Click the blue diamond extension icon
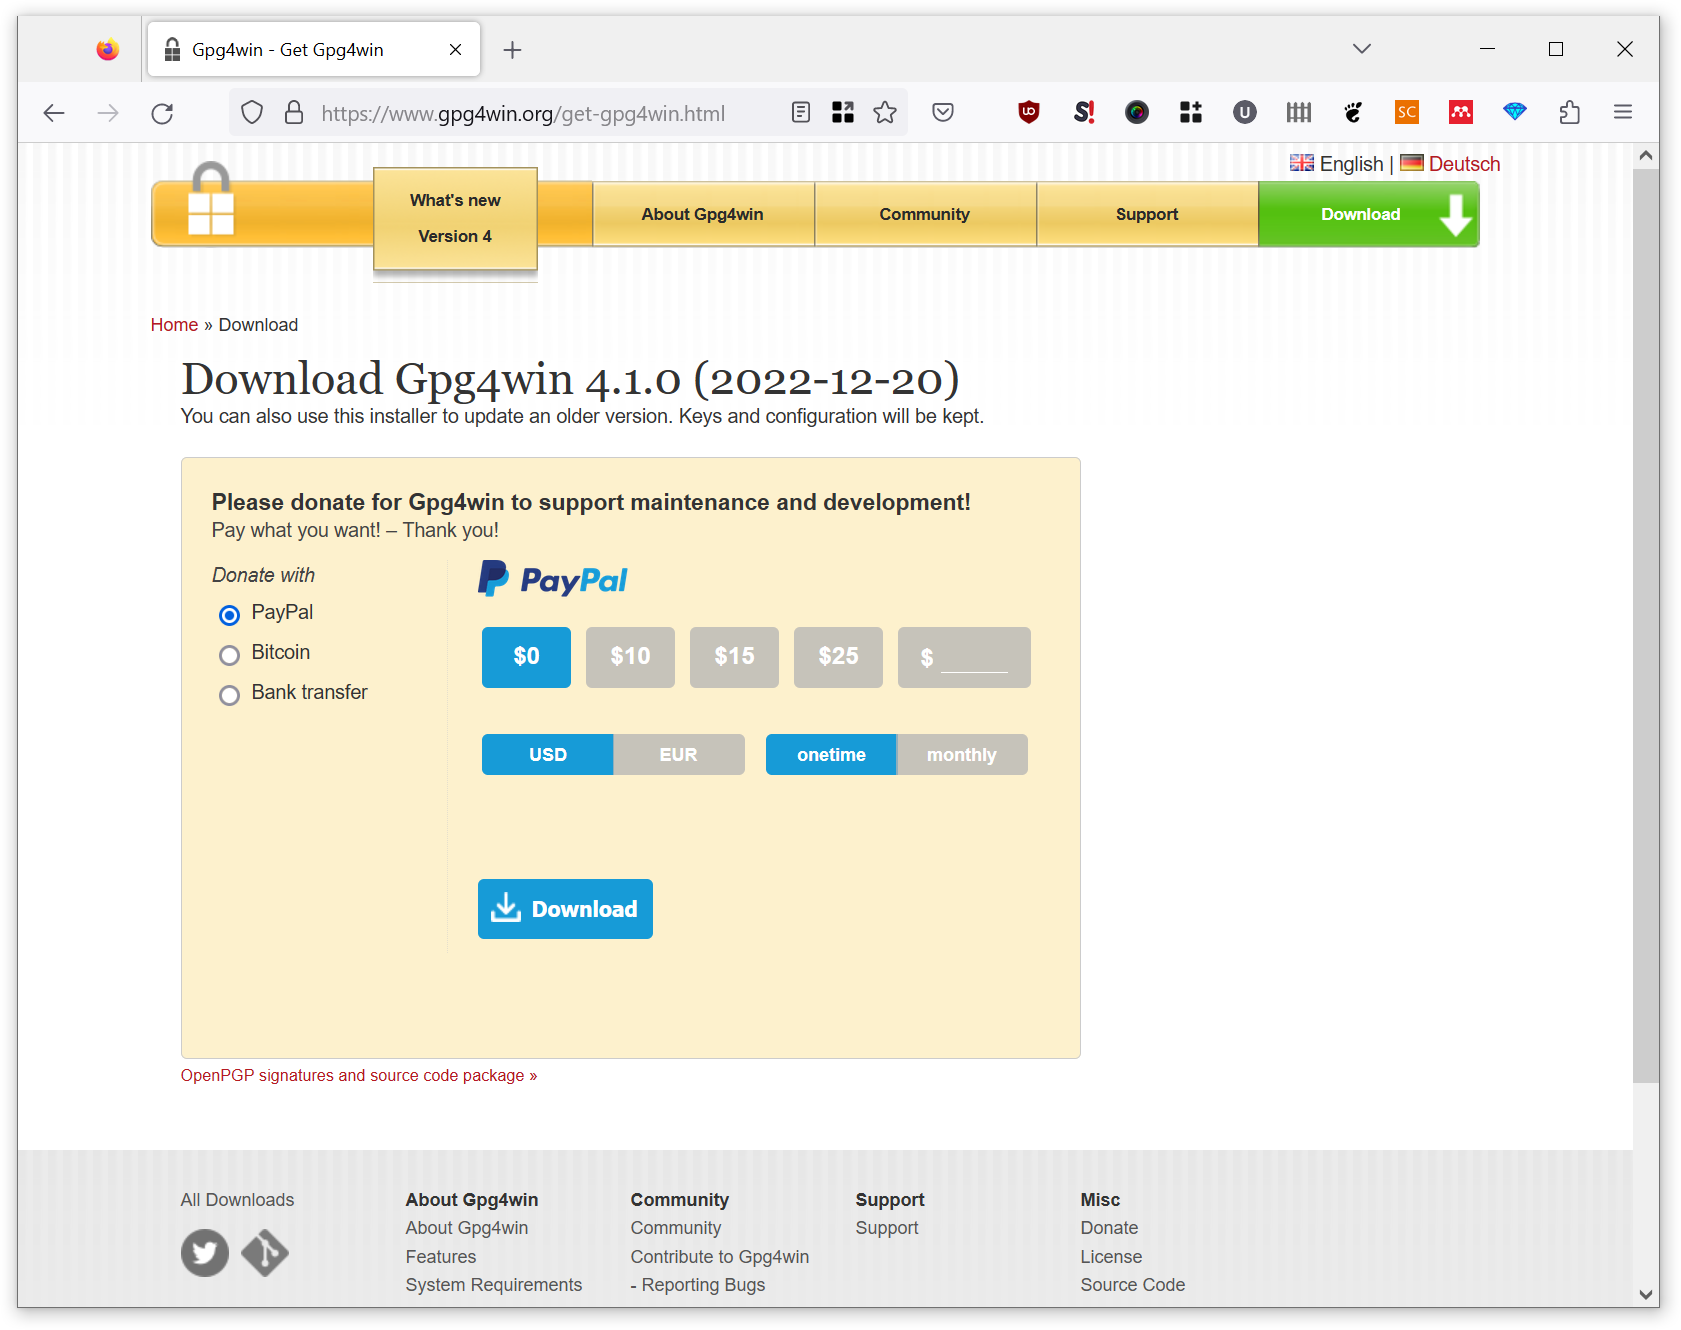Viewport: 1681px width, 1330px height. point(1515,112)
